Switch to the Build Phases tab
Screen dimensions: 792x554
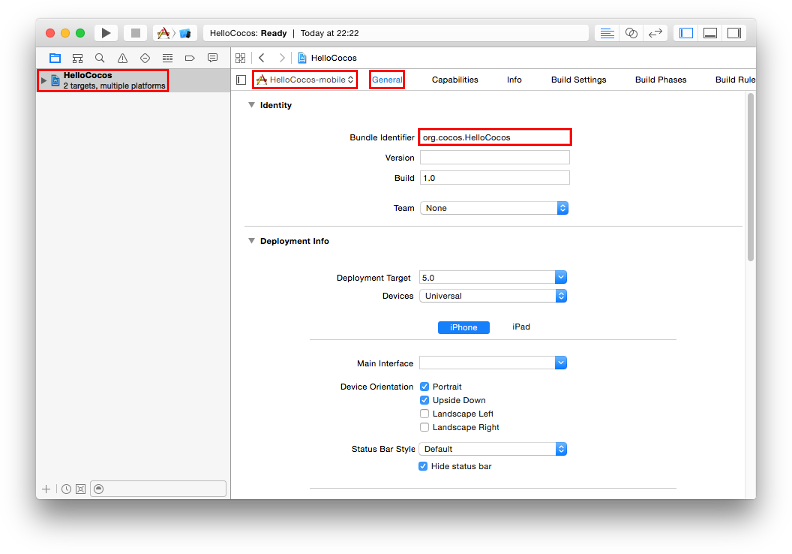[x=661, y=80]
